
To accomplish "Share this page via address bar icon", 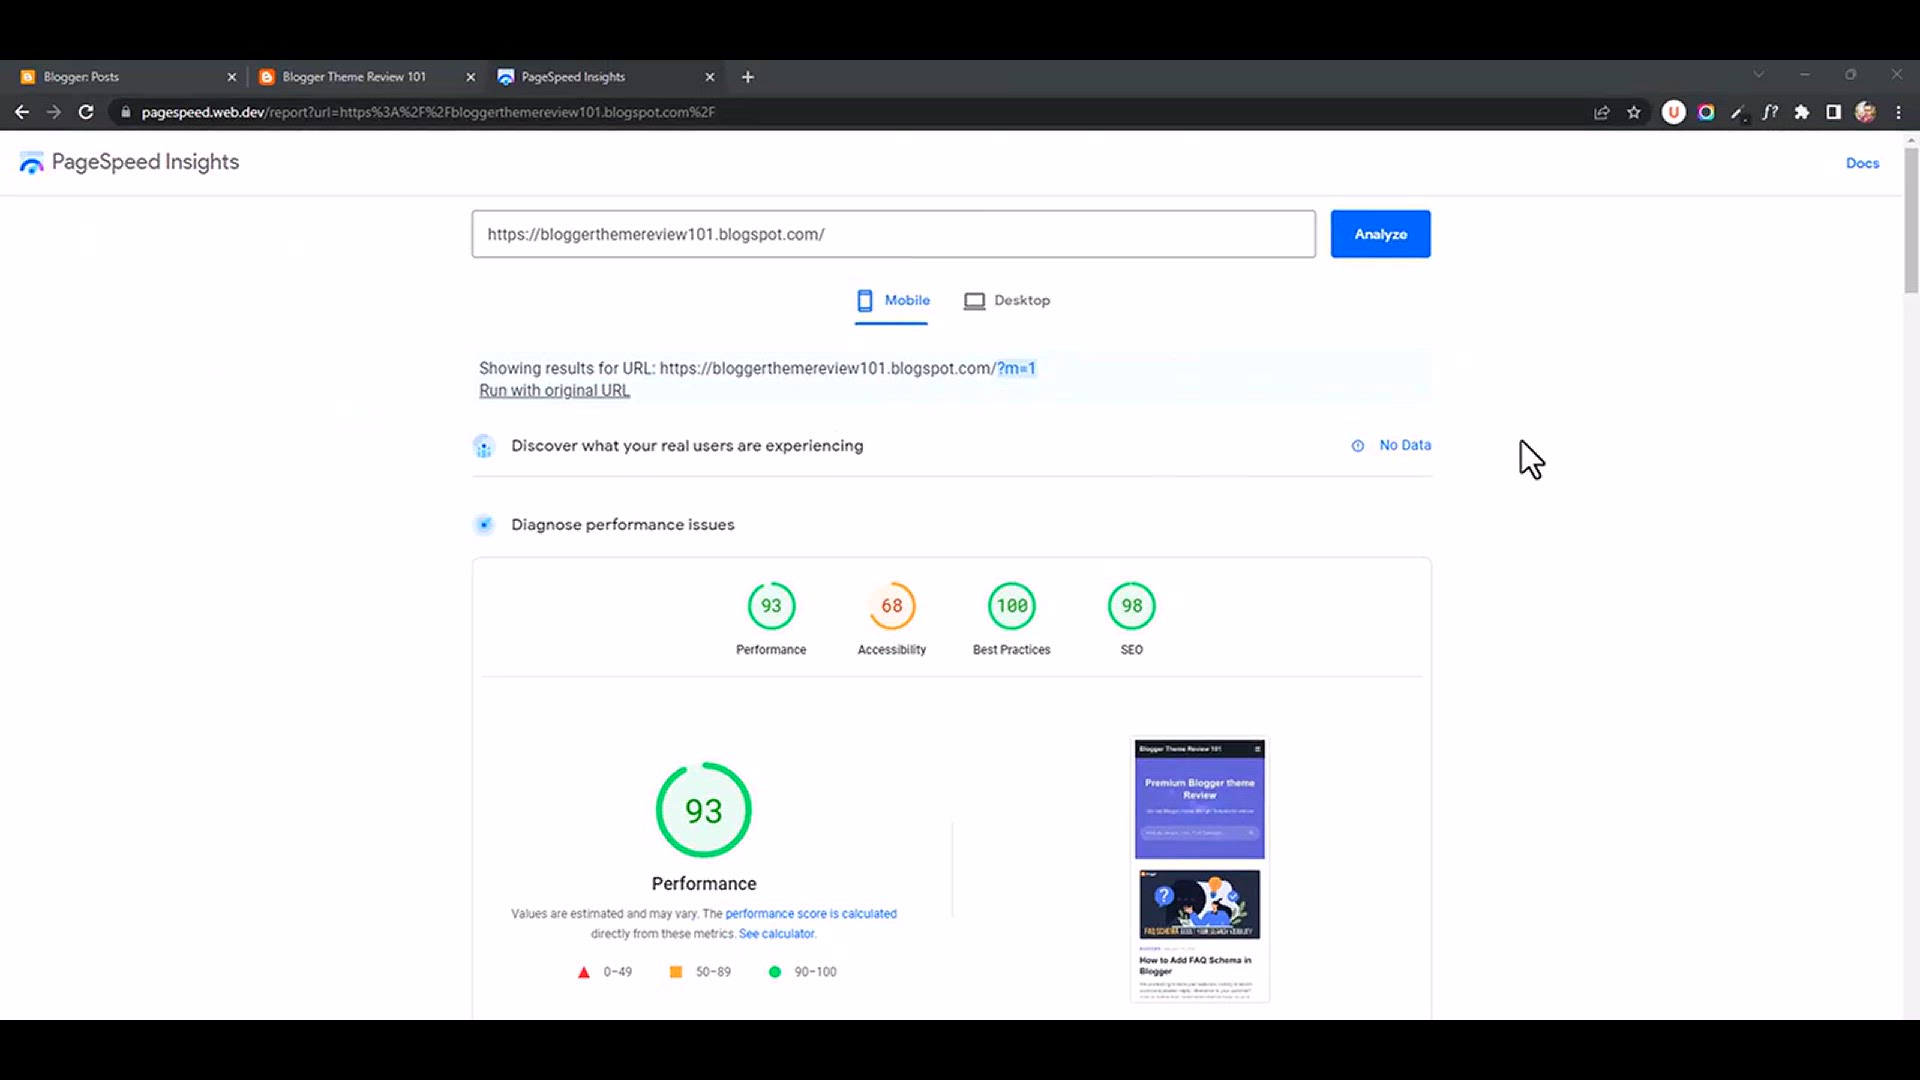I will click(1602, 112).
